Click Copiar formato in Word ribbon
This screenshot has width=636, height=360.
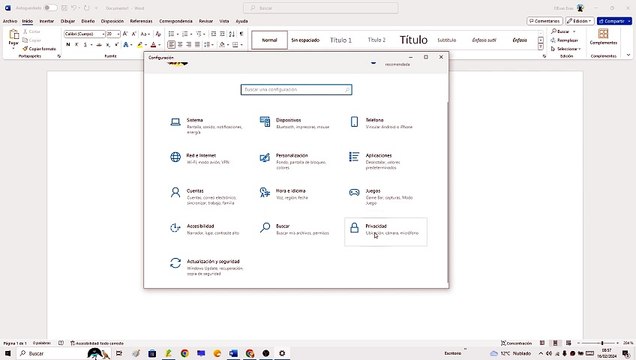[x=39, y=49]
